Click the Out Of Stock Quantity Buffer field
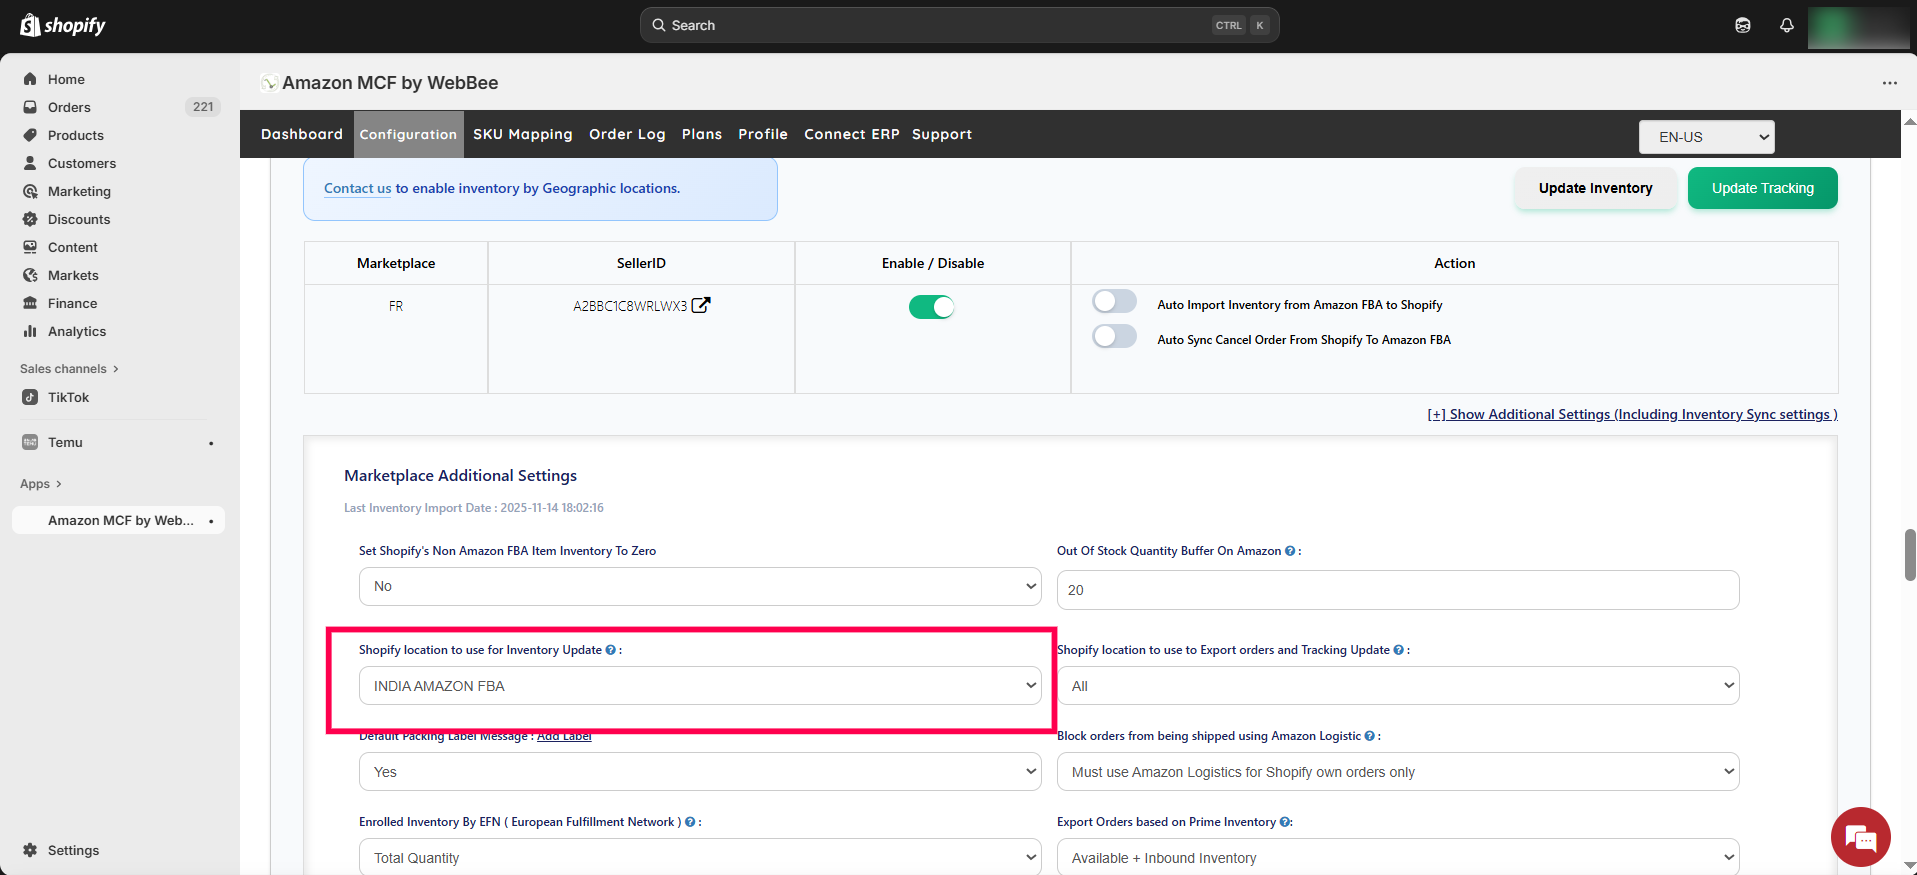The image size is (1917, 875). coord(1397,590)
